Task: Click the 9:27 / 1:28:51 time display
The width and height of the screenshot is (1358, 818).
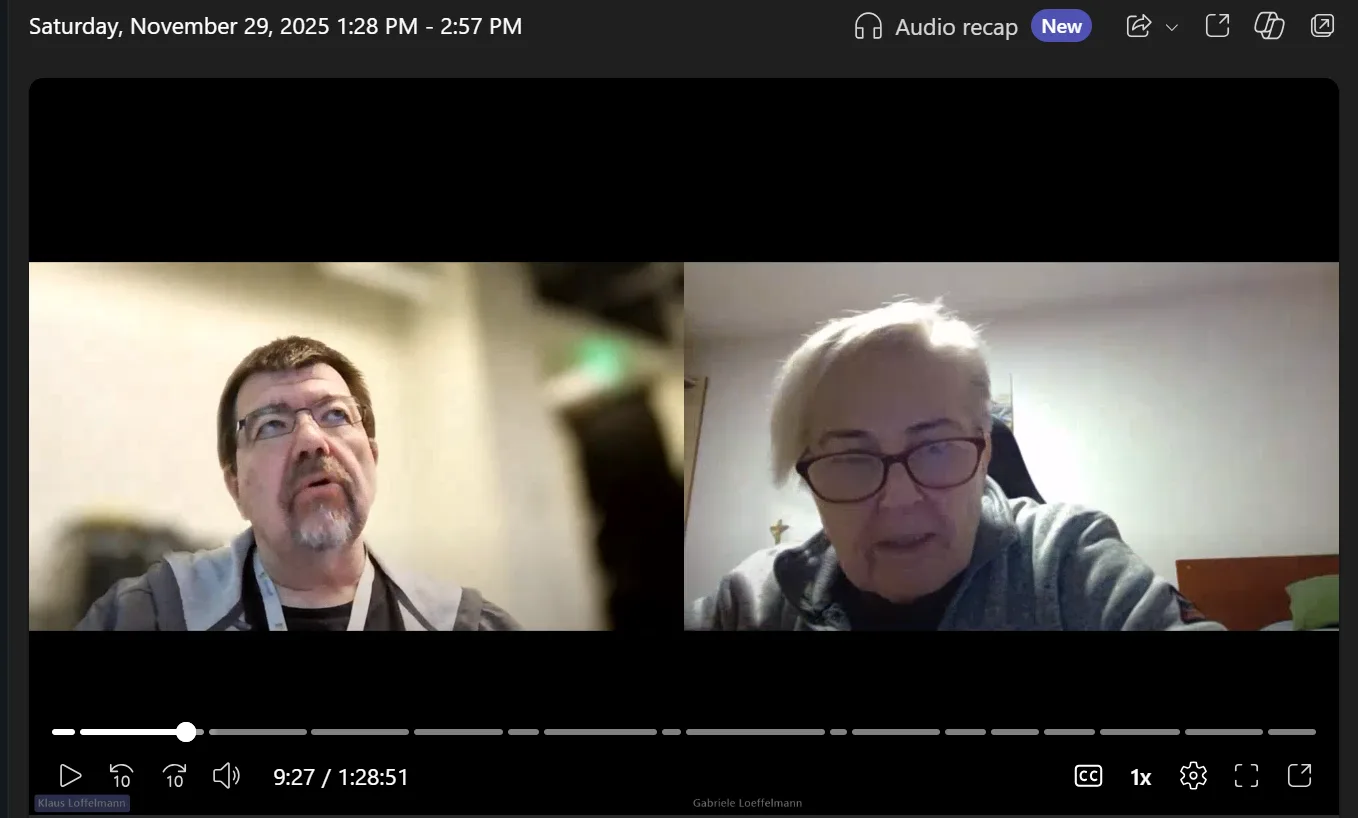Action: click(341, 777)
